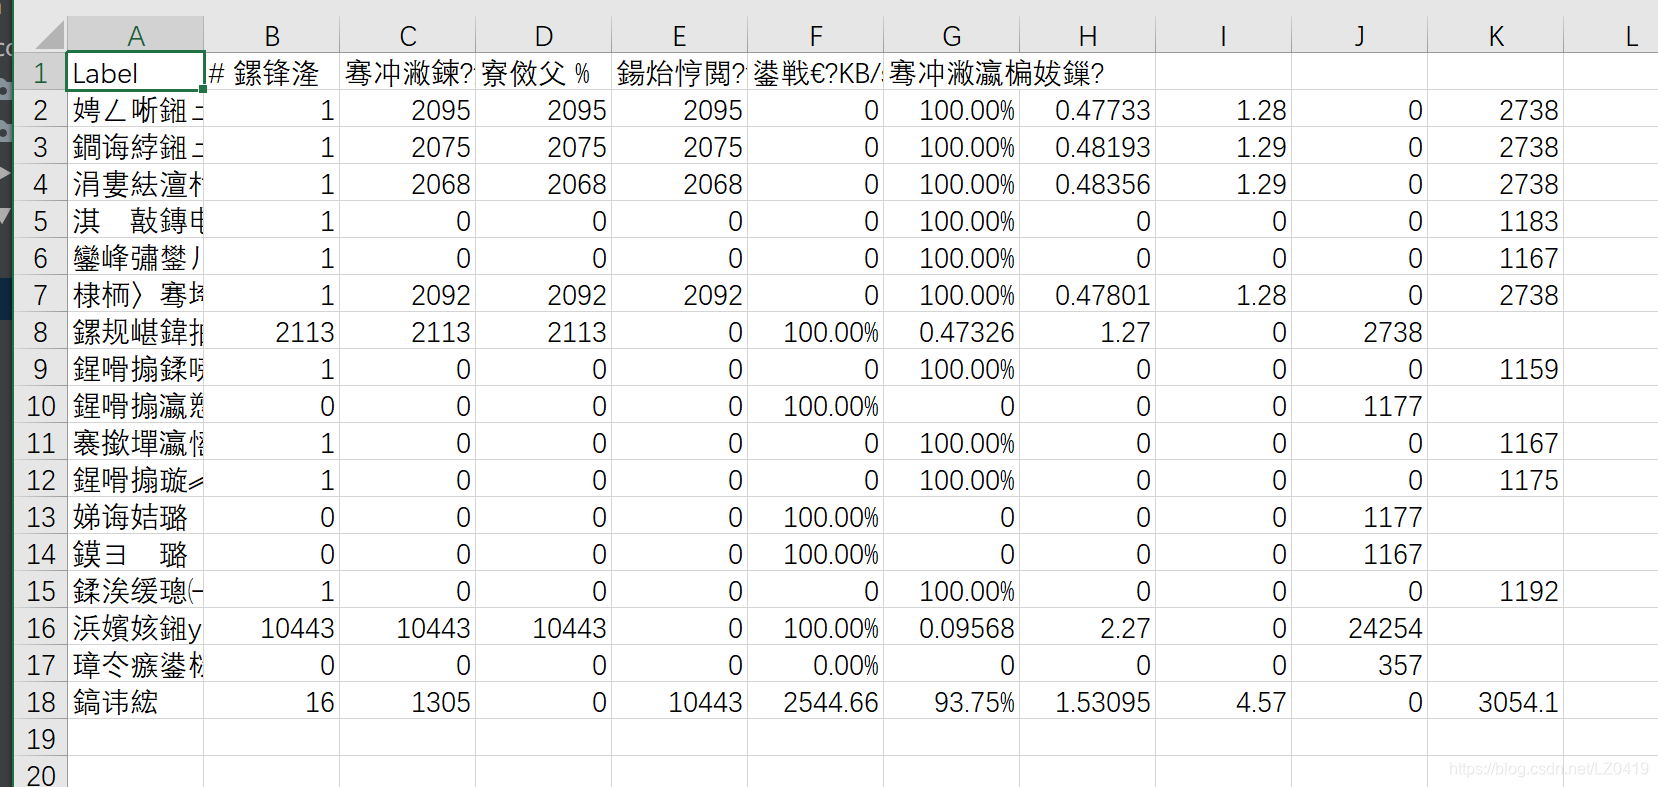The width and height of the screenshot is (1658, 787).
Task: Click header cell containing KB/ text
Action: coord(816,73)
